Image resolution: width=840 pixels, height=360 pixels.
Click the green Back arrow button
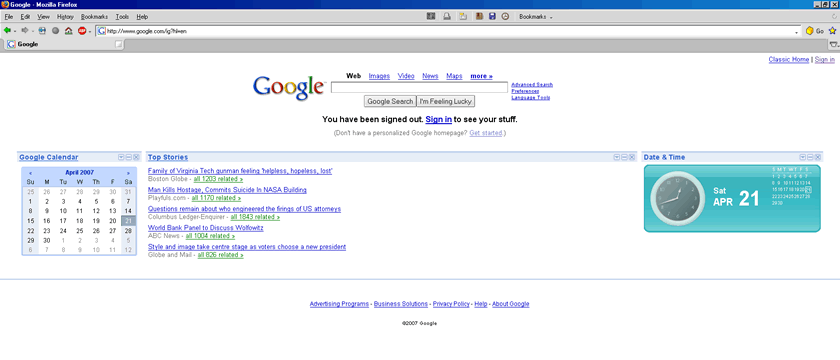tap(7, 31)
